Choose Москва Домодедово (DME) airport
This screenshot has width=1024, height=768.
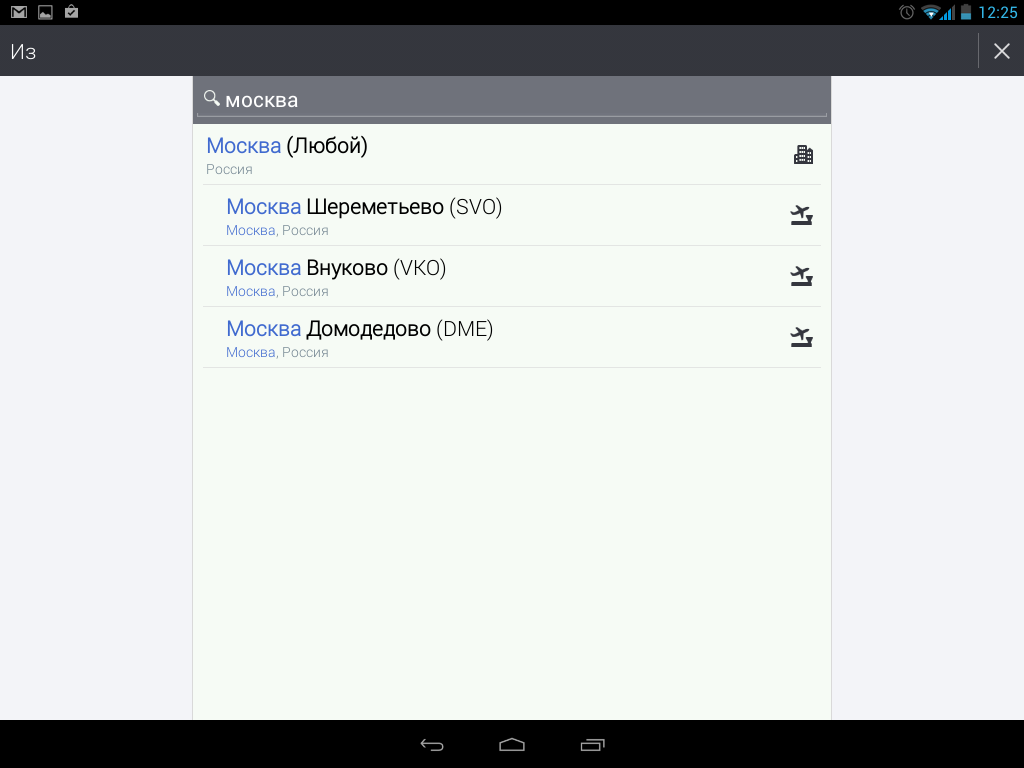pyautogui.click(x=512, y=337)
